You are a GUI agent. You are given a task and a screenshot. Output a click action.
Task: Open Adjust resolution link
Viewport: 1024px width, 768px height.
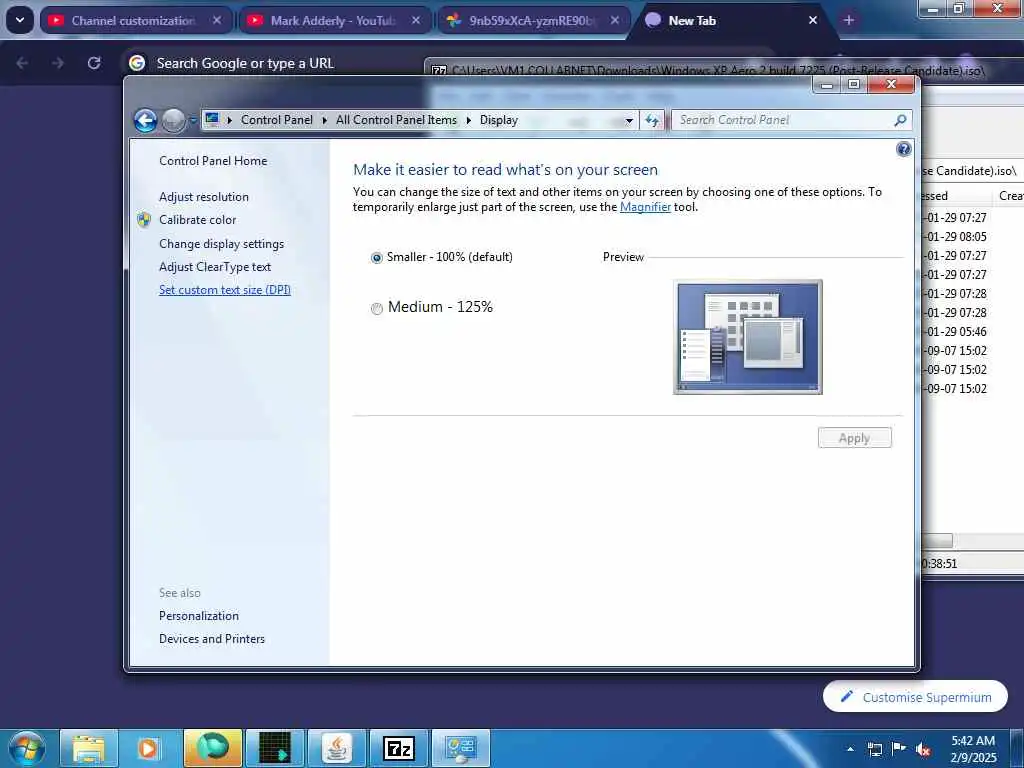[x=204, y=197]
